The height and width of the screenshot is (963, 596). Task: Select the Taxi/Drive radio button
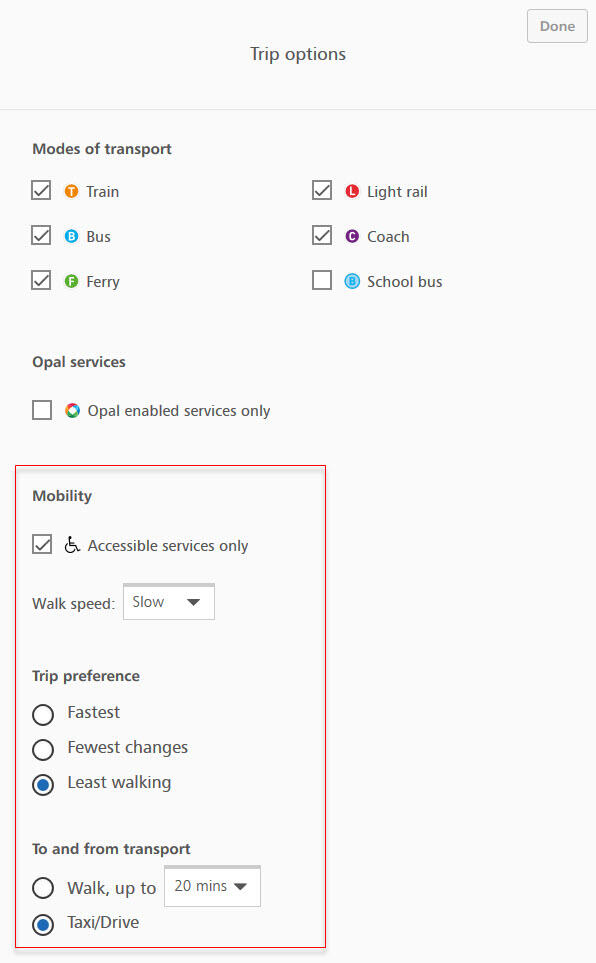click(43, 924)
